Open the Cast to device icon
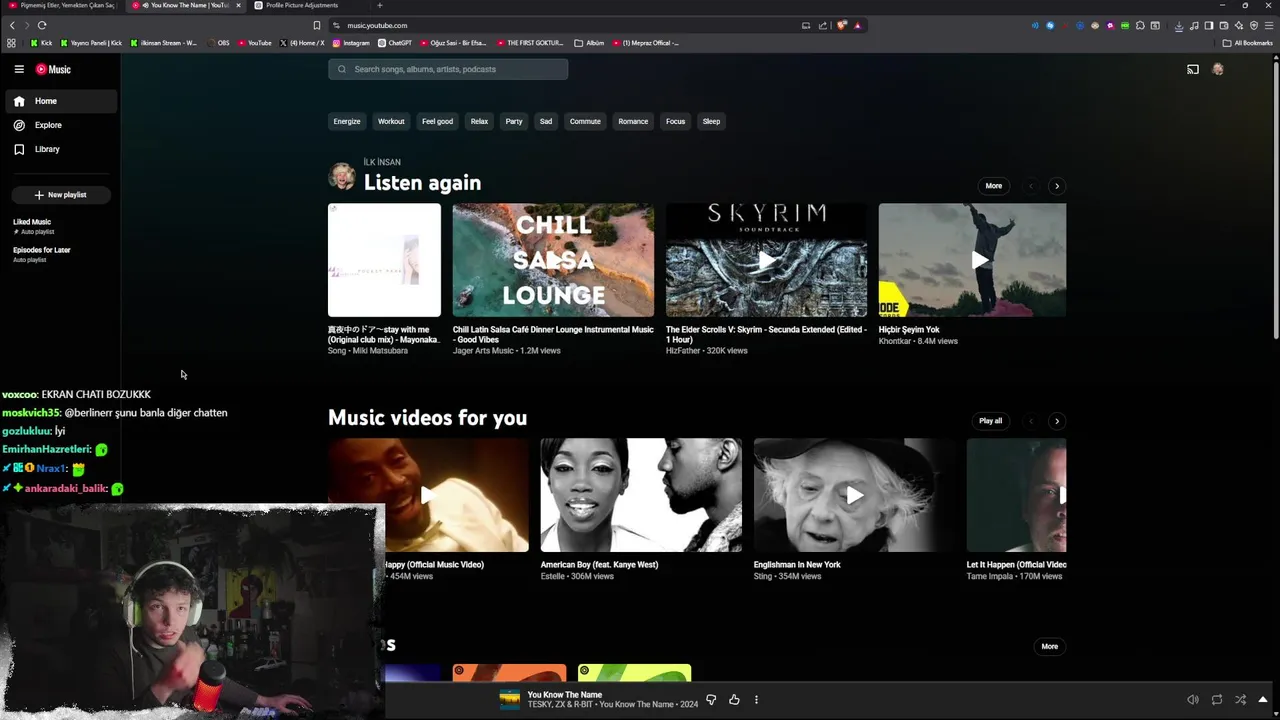 (x=1193, y=69)
